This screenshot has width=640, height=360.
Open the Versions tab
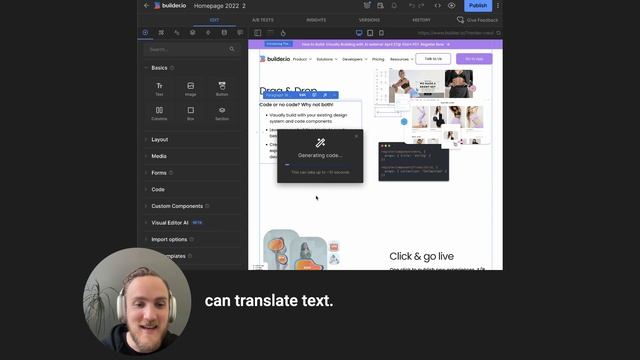click(x=369, y=20)
